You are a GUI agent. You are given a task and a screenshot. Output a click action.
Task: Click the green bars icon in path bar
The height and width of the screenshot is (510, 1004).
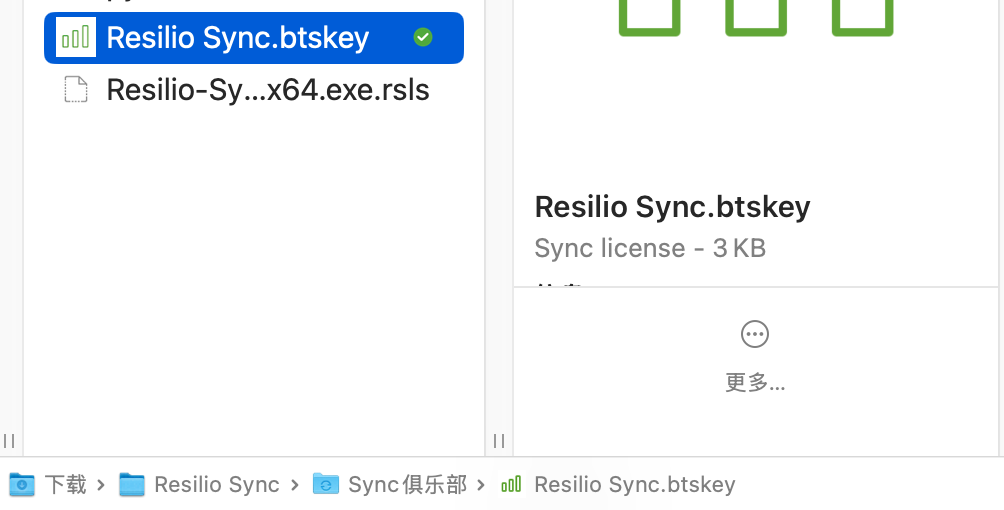point(511,484)
